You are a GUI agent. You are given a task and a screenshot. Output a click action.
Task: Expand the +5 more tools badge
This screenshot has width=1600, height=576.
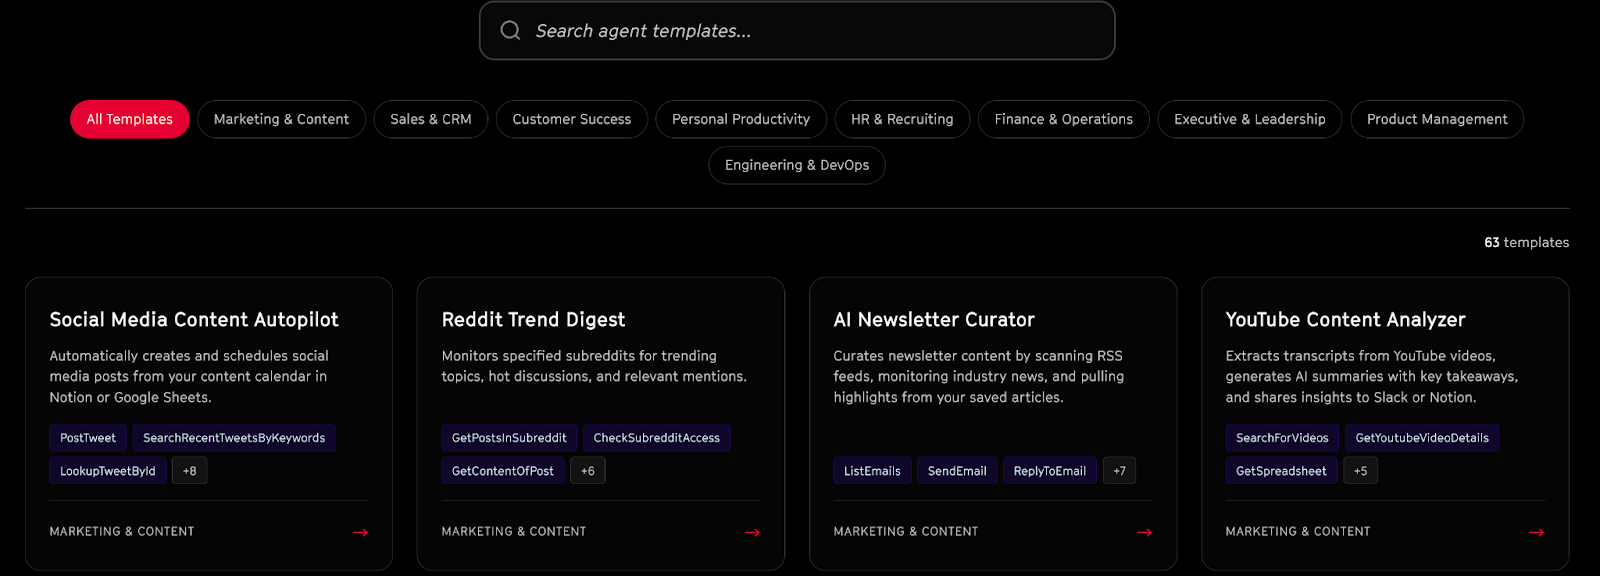click(x=1361, y=471)
